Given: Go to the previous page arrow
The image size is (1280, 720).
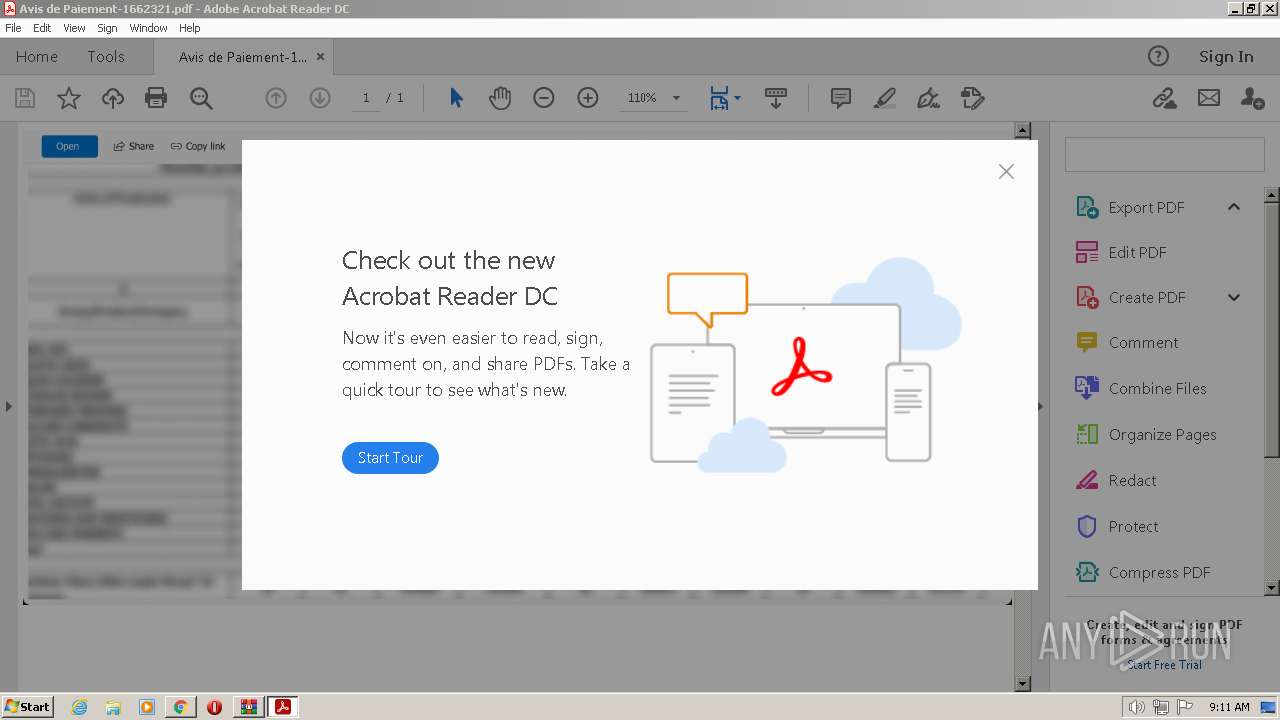Looking at the screenshot, I should [x=276, y=98].
